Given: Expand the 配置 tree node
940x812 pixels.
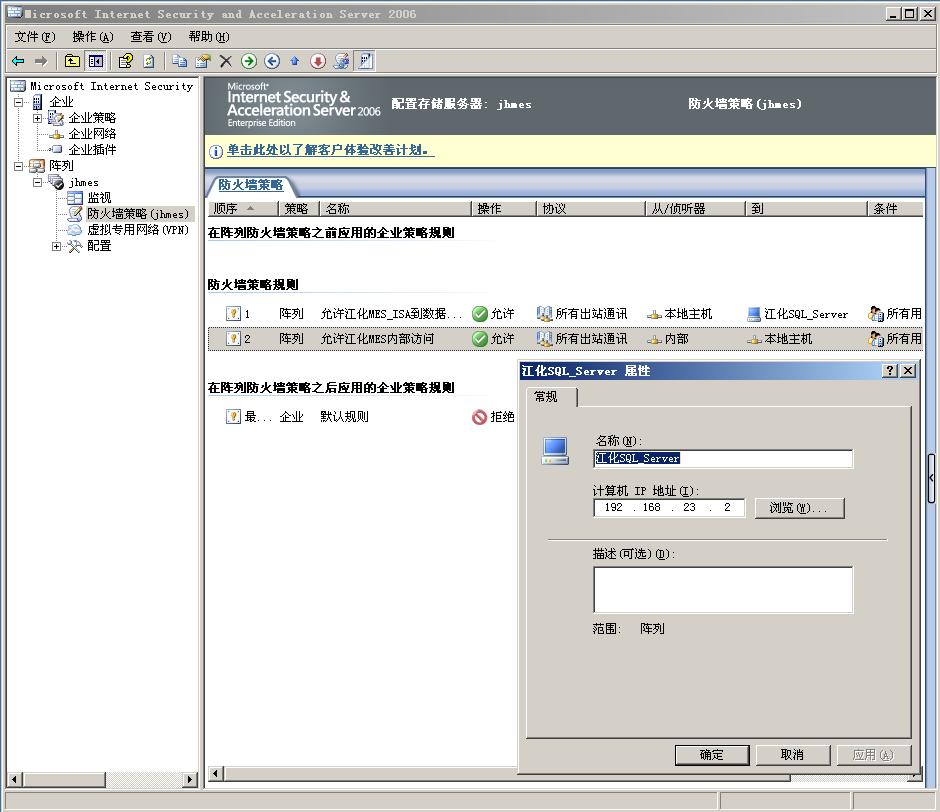Looking at the screenshot, I should point(56,246).
